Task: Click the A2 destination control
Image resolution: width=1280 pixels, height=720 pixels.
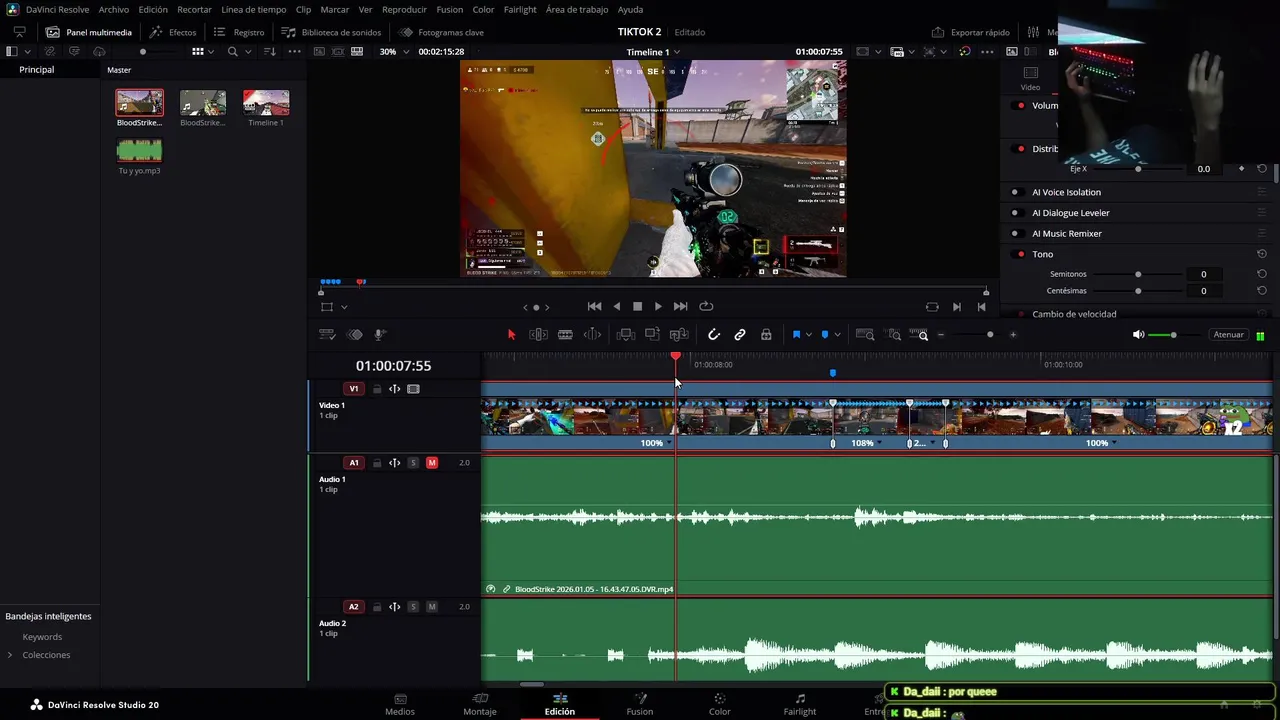Action: (x=353, y=607)
